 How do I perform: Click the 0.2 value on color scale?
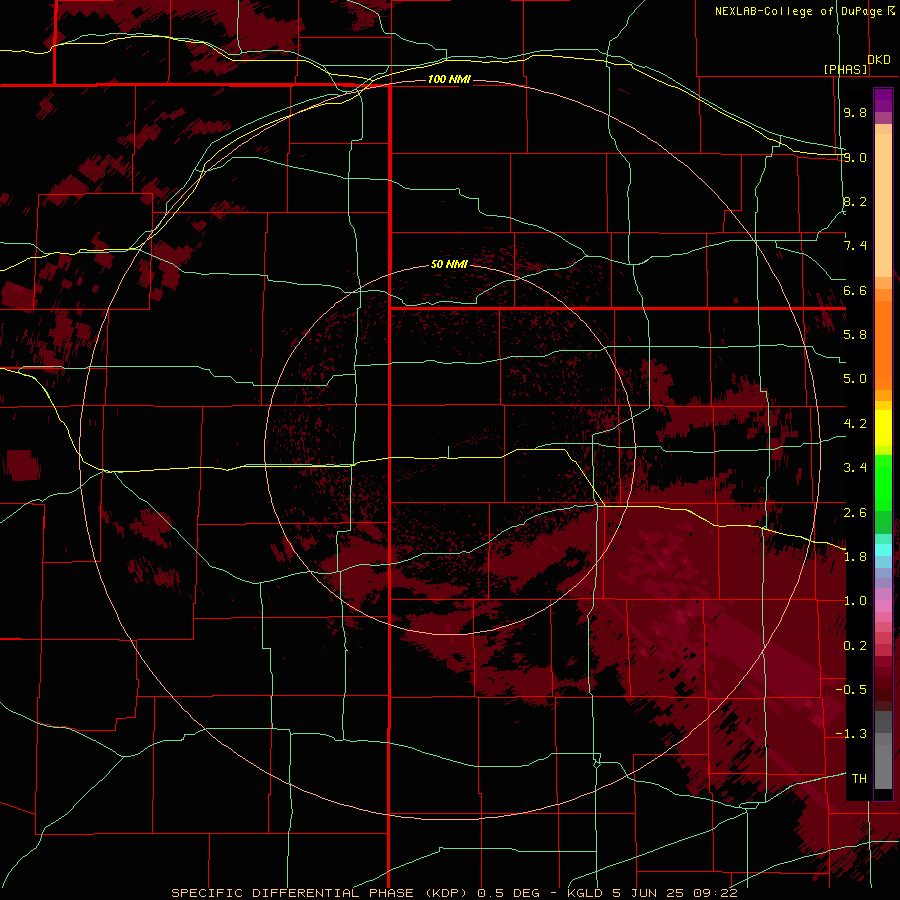855,645
